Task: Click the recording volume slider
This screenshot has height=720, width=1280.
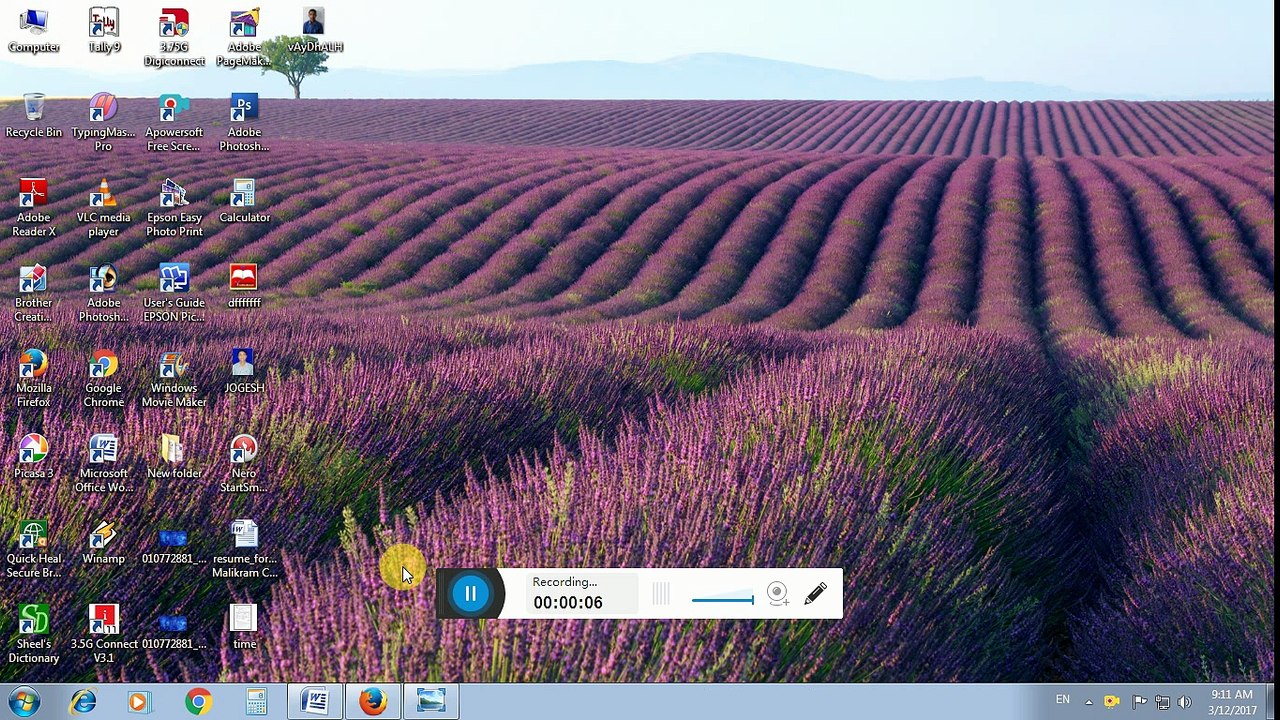Action: 722,600
